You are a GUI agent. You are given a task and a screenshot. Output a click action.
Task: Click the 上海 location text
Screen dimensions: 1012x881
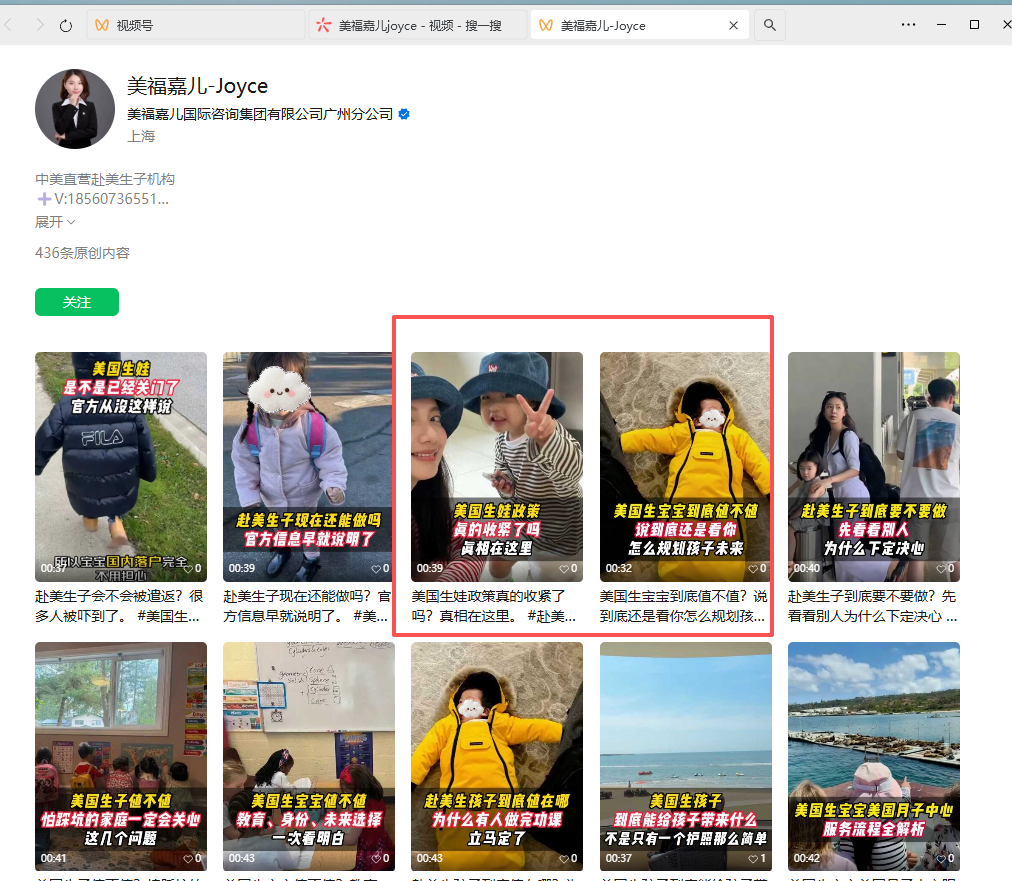[141, 136]
